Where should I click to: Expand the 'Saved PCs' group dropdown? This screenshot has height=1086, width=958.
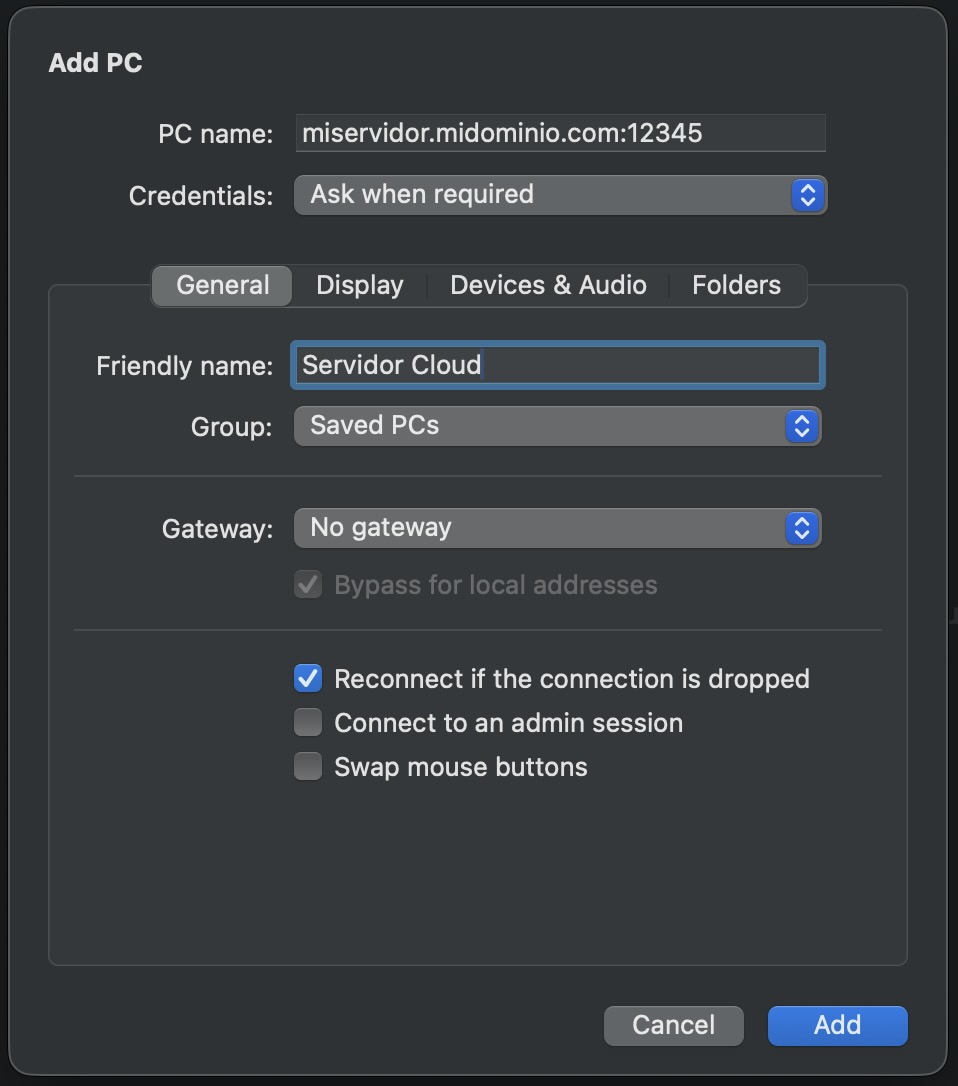tap(545, 426)
